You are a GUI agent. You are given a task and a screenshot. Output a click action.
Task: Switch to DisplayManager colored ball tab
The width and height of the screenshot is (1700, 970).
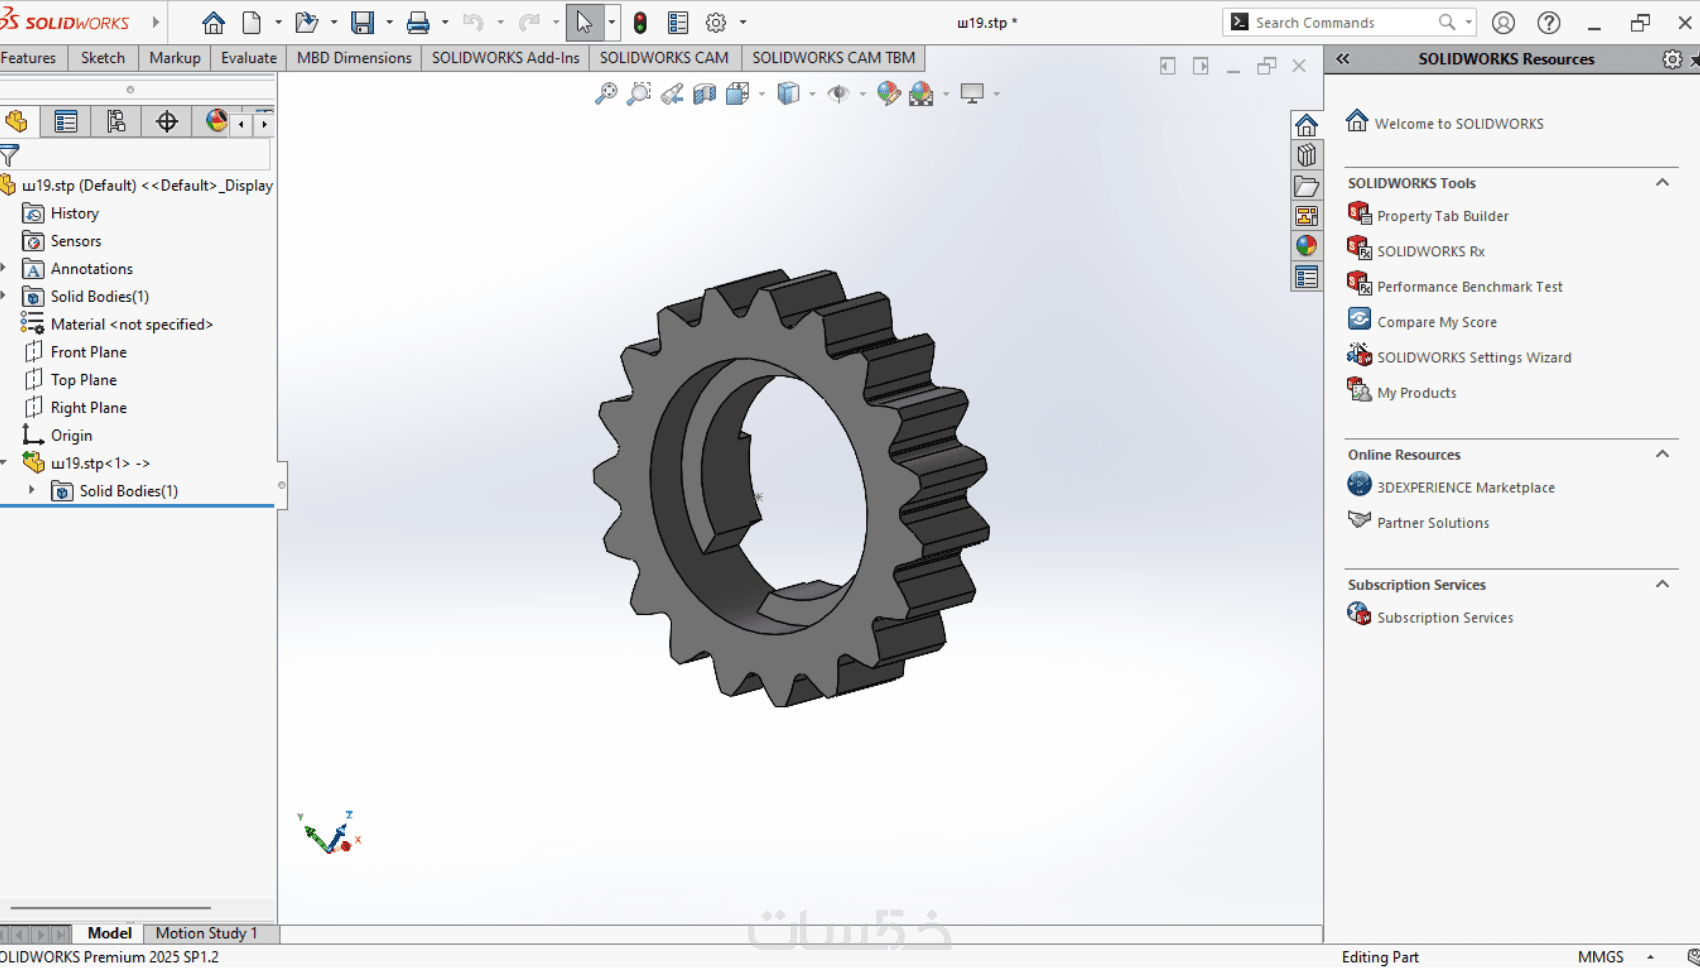[214, 122]
